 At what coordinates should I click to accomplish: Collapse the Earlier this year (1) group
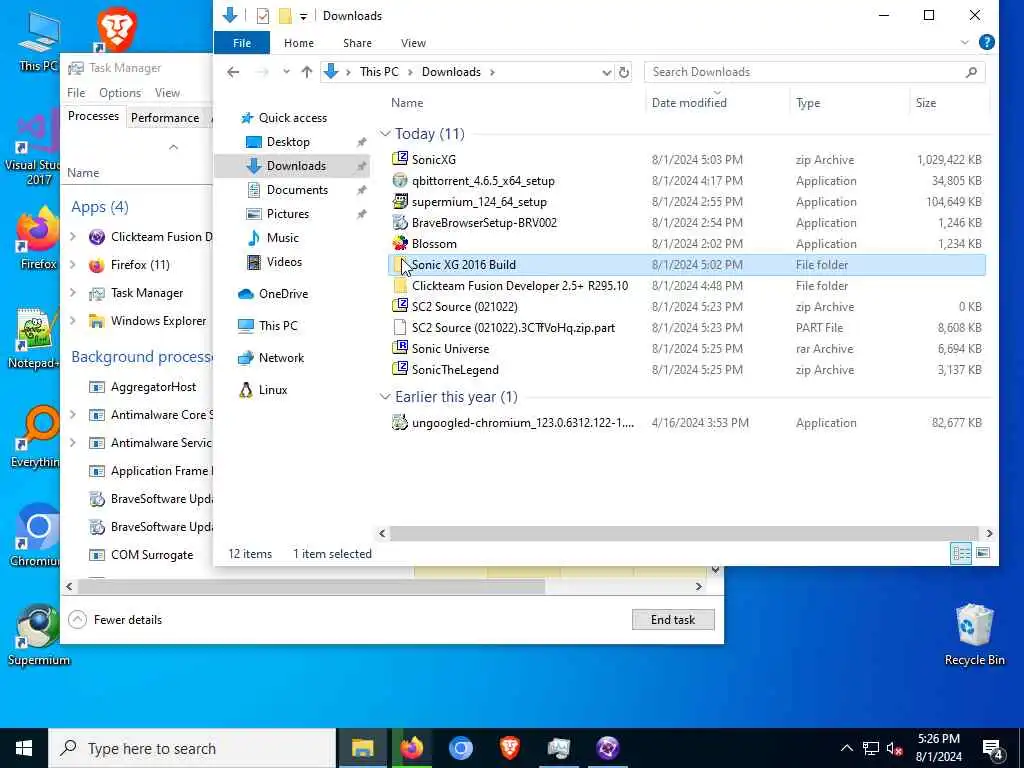click(x=385, y=397)
